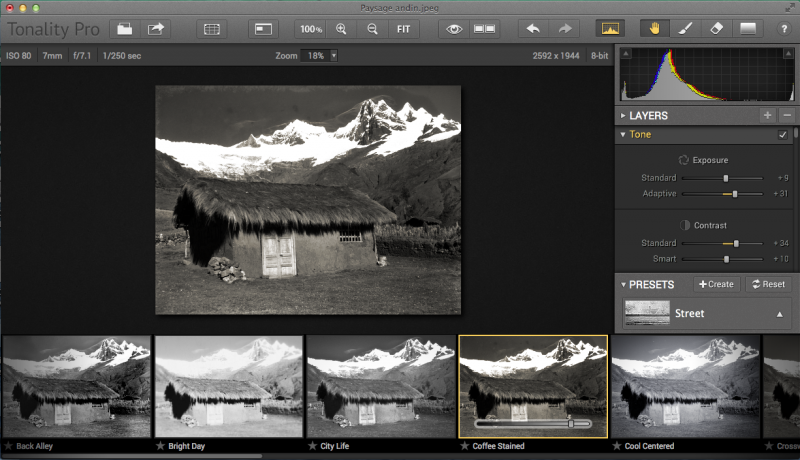Click the histogram graph

click(x=707, y=74)
